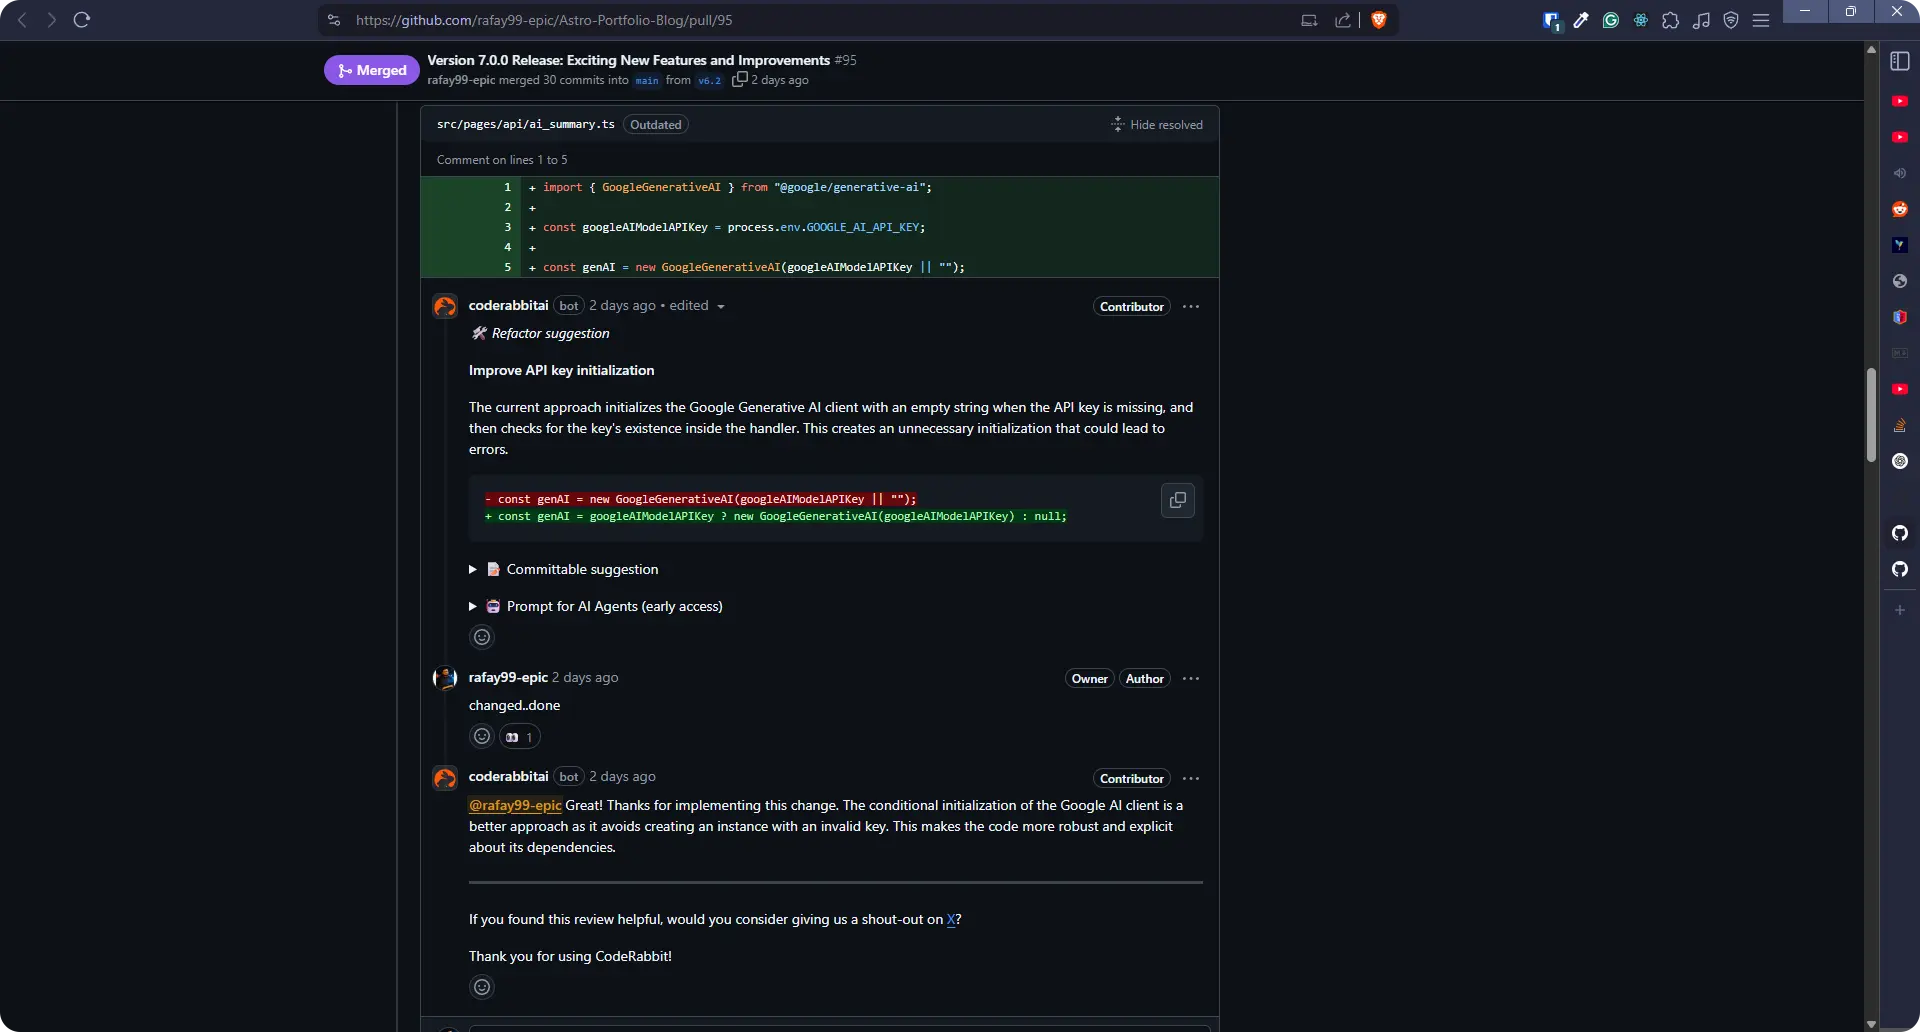Click the rafay99-epic avatar on 'changed..done' comment
1920x1032 pixels.
[445, 678]
